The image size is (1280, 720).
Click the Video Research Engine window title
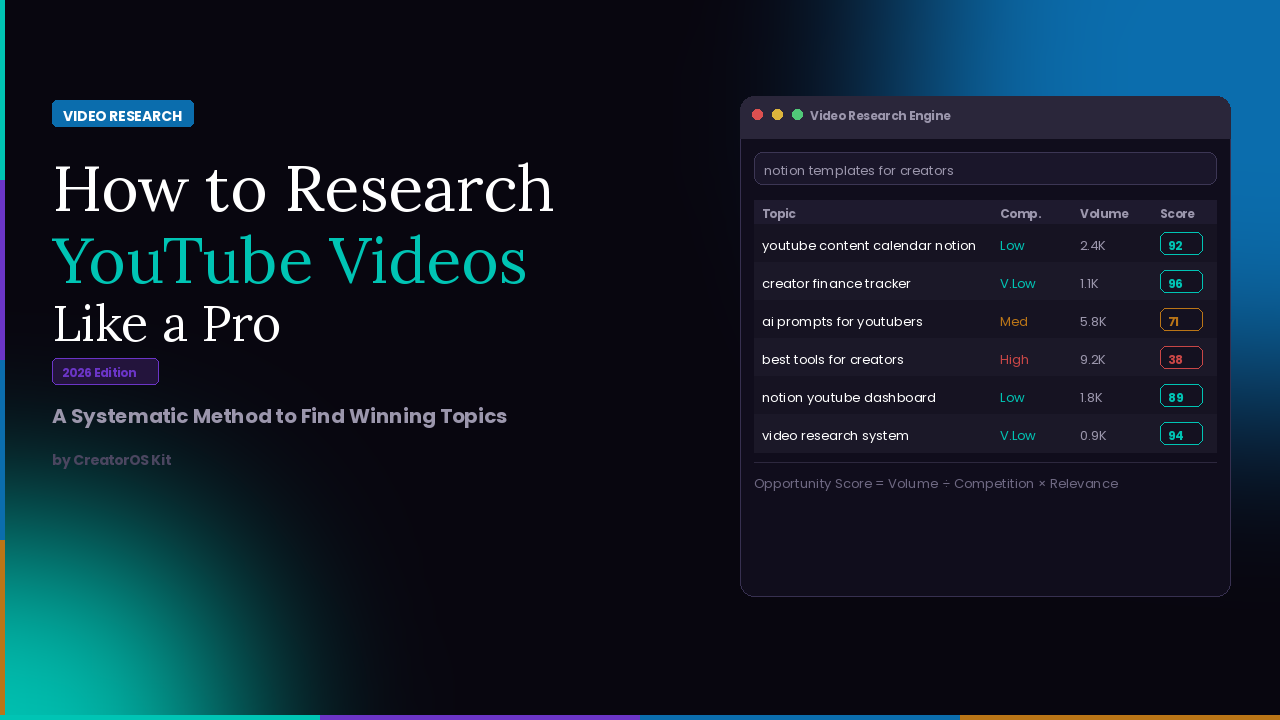pos(880,115)
